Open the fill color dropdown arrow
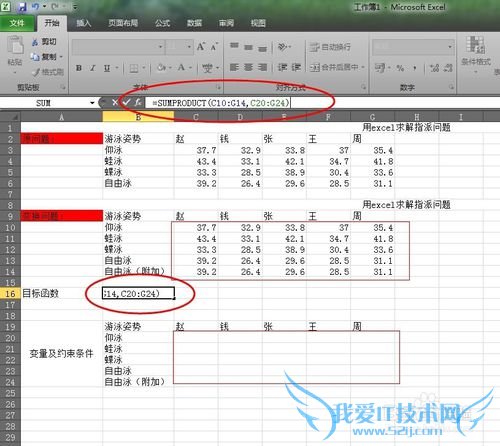Screen dimensions: 500x446 pos(170,68)
